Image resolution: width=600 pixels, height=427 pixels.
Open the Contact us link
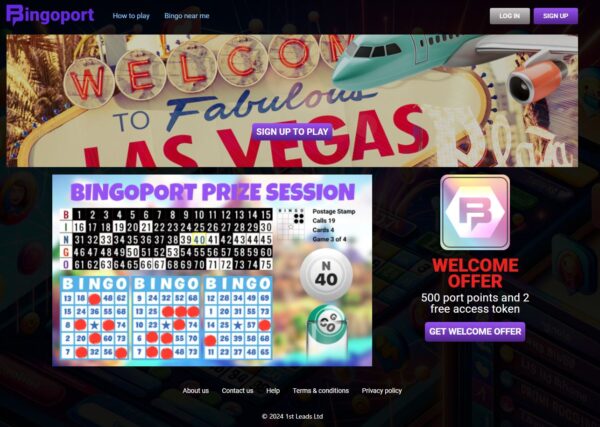click(x=237, y=391)
